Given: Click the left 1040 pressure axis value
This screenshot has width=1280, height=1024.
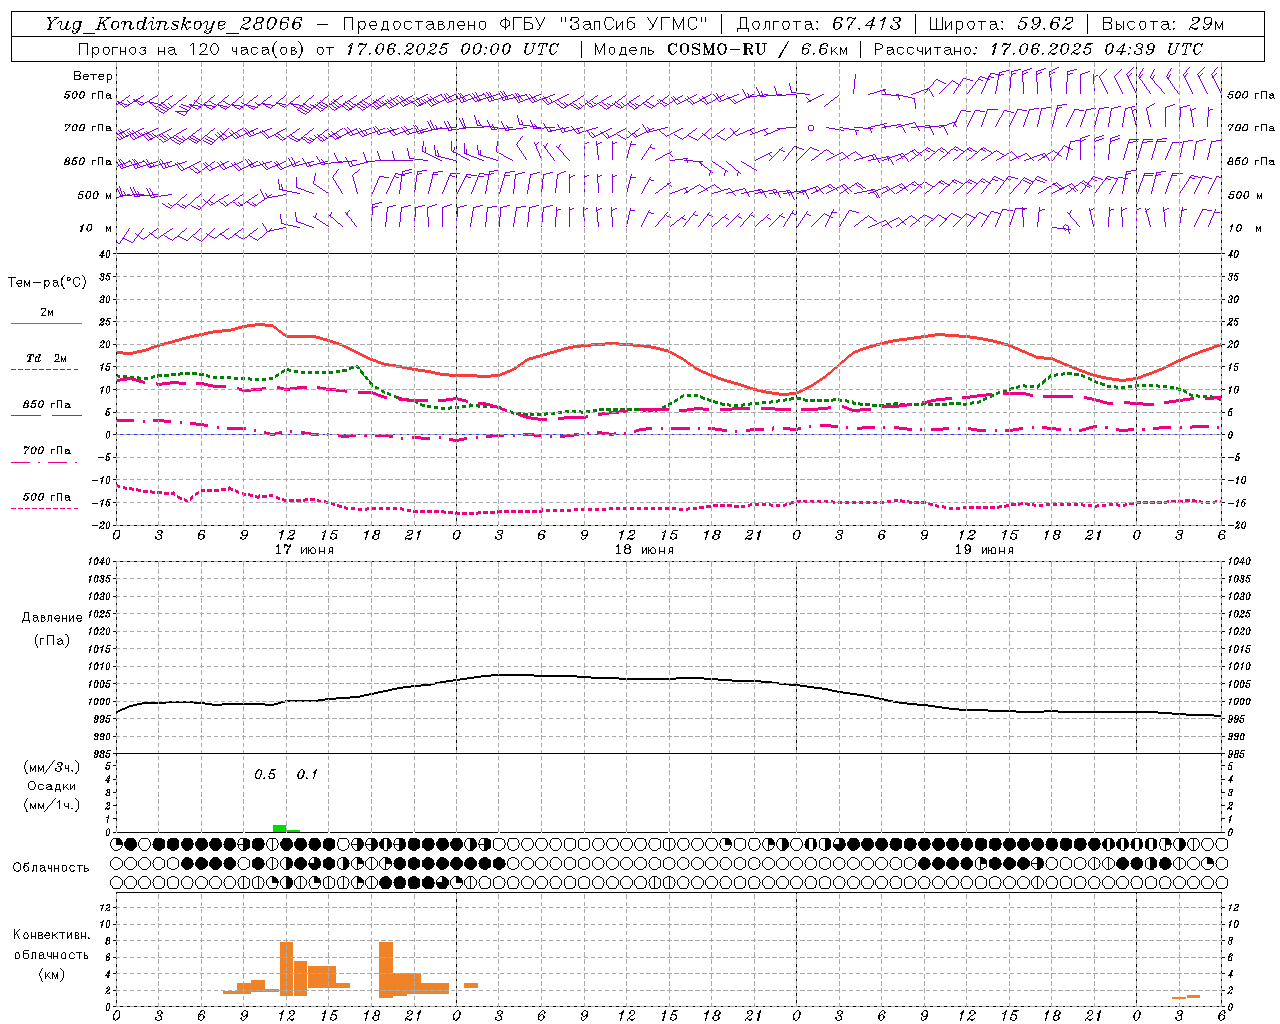Looking at the screenshot, I should click(98, 562).
